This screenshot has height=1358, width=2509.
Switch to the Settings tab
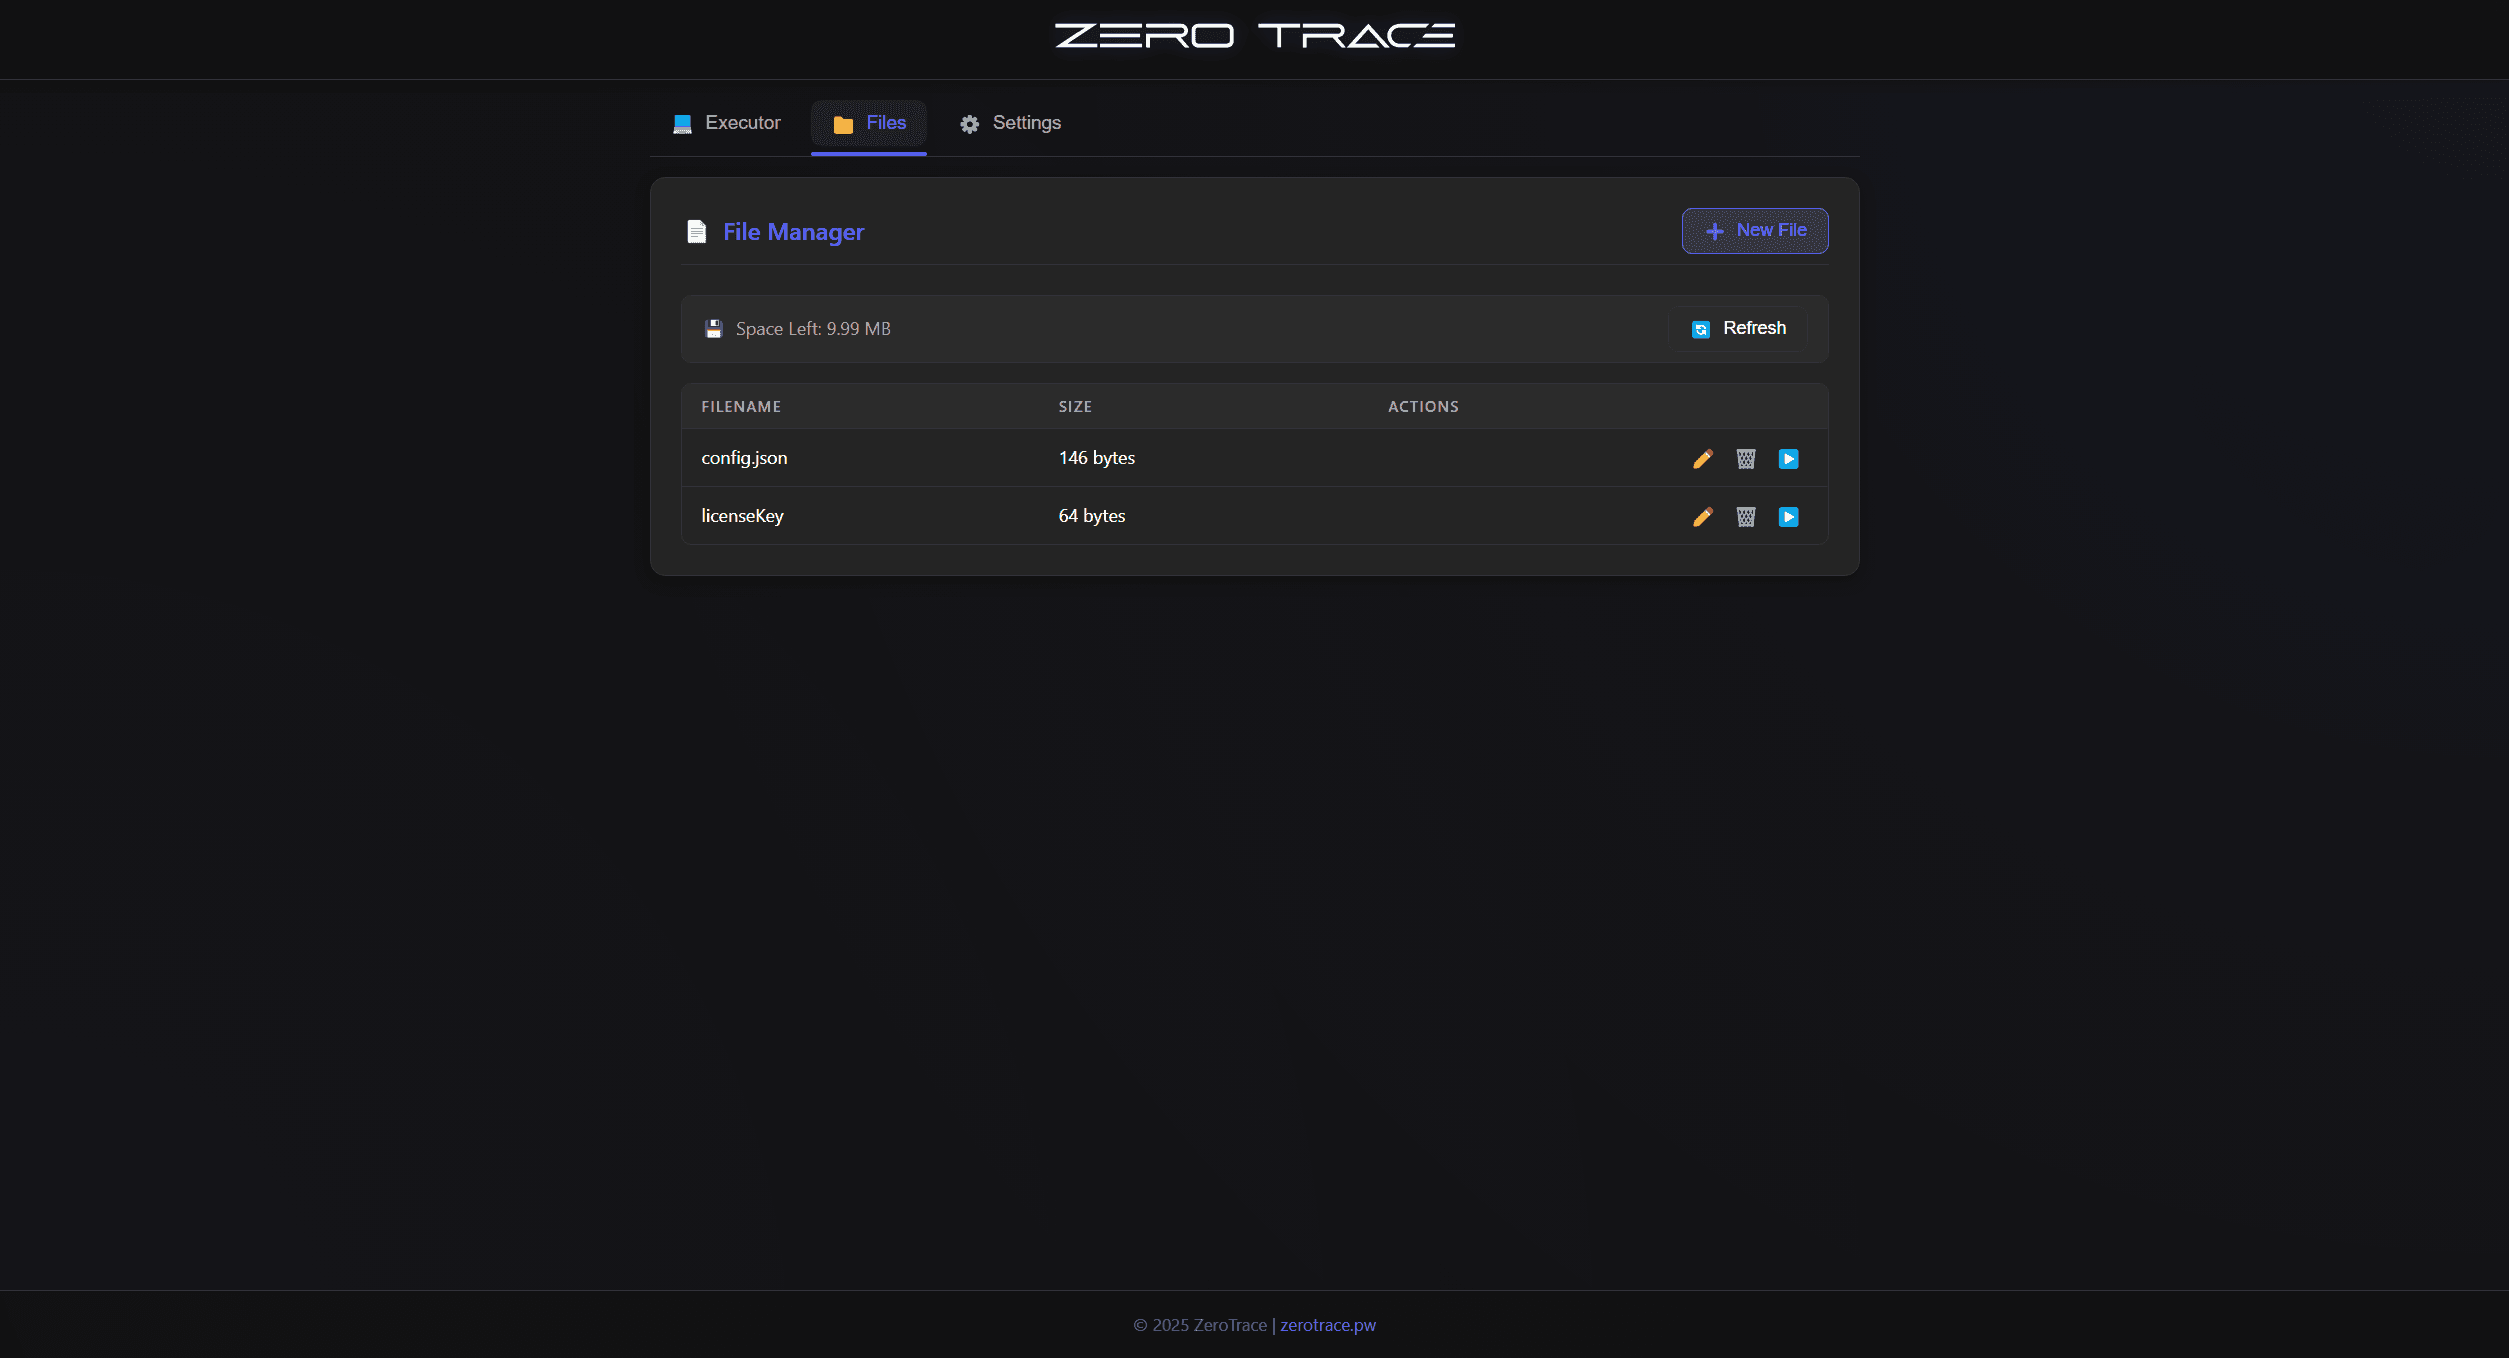coord(1010,123)
